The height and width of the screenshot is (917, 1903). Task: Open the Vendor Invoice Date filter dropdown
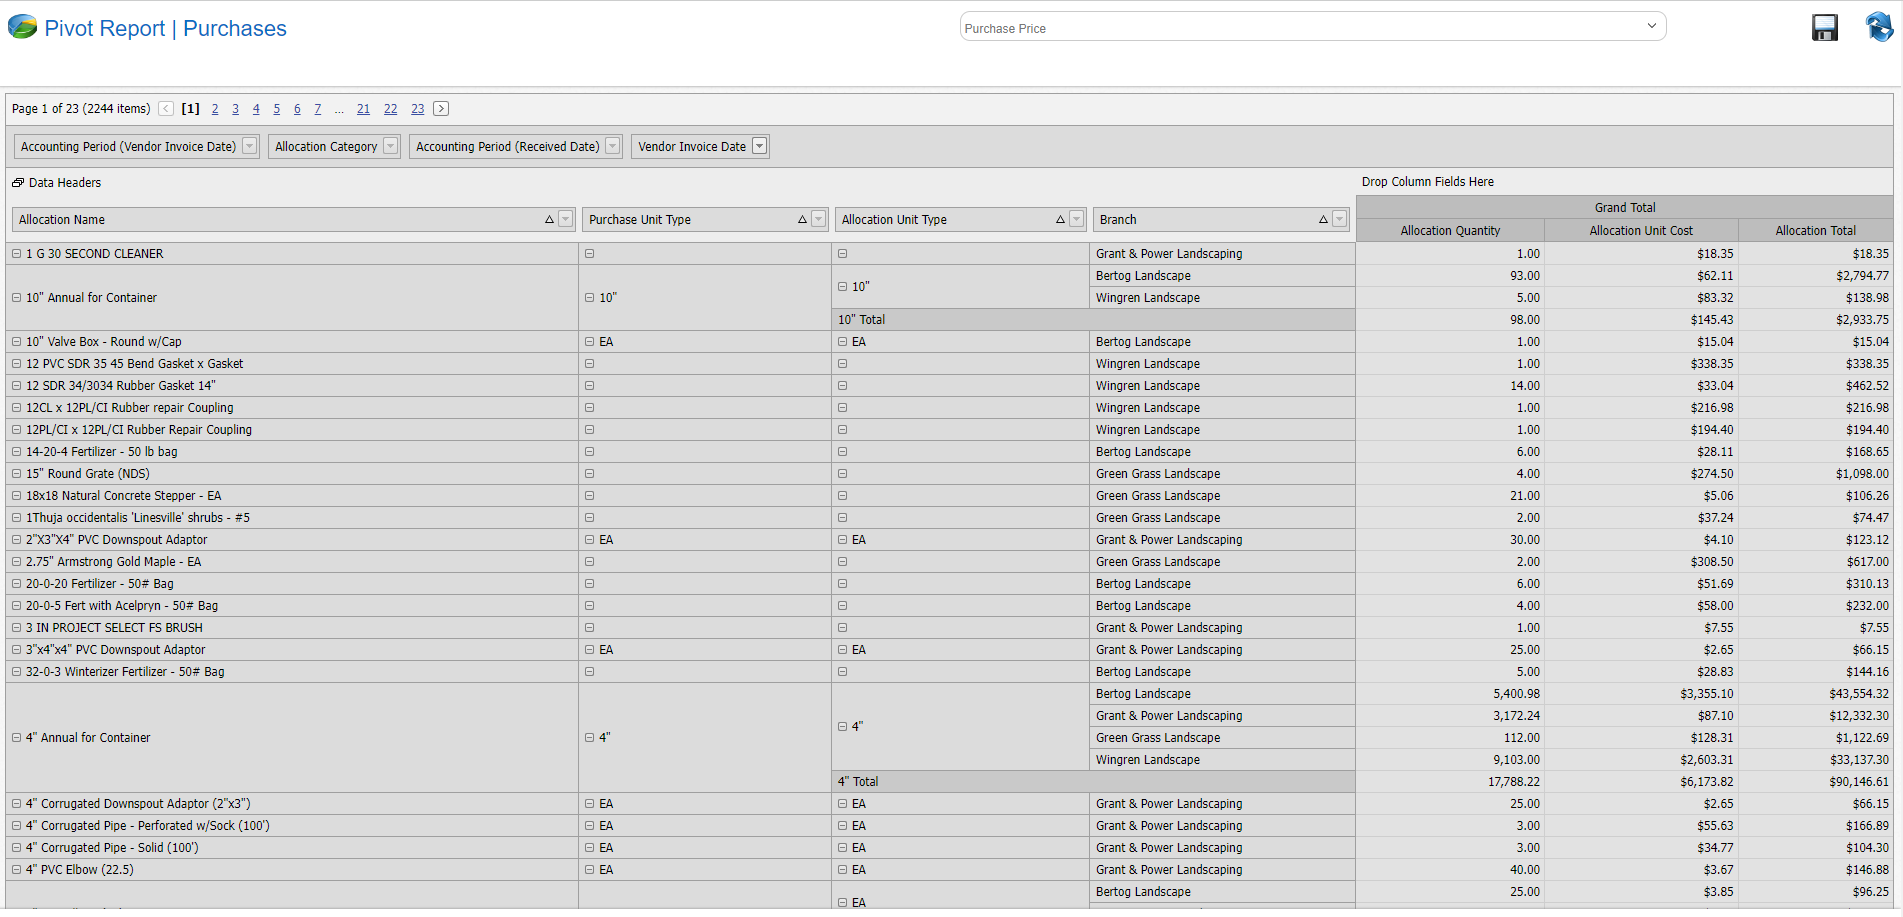coord(760,146)
